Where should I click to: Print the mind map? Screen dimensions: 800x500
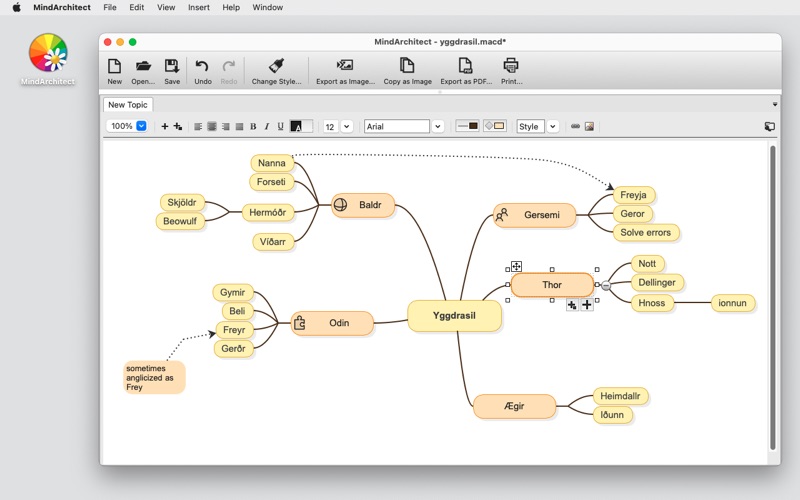511,71
